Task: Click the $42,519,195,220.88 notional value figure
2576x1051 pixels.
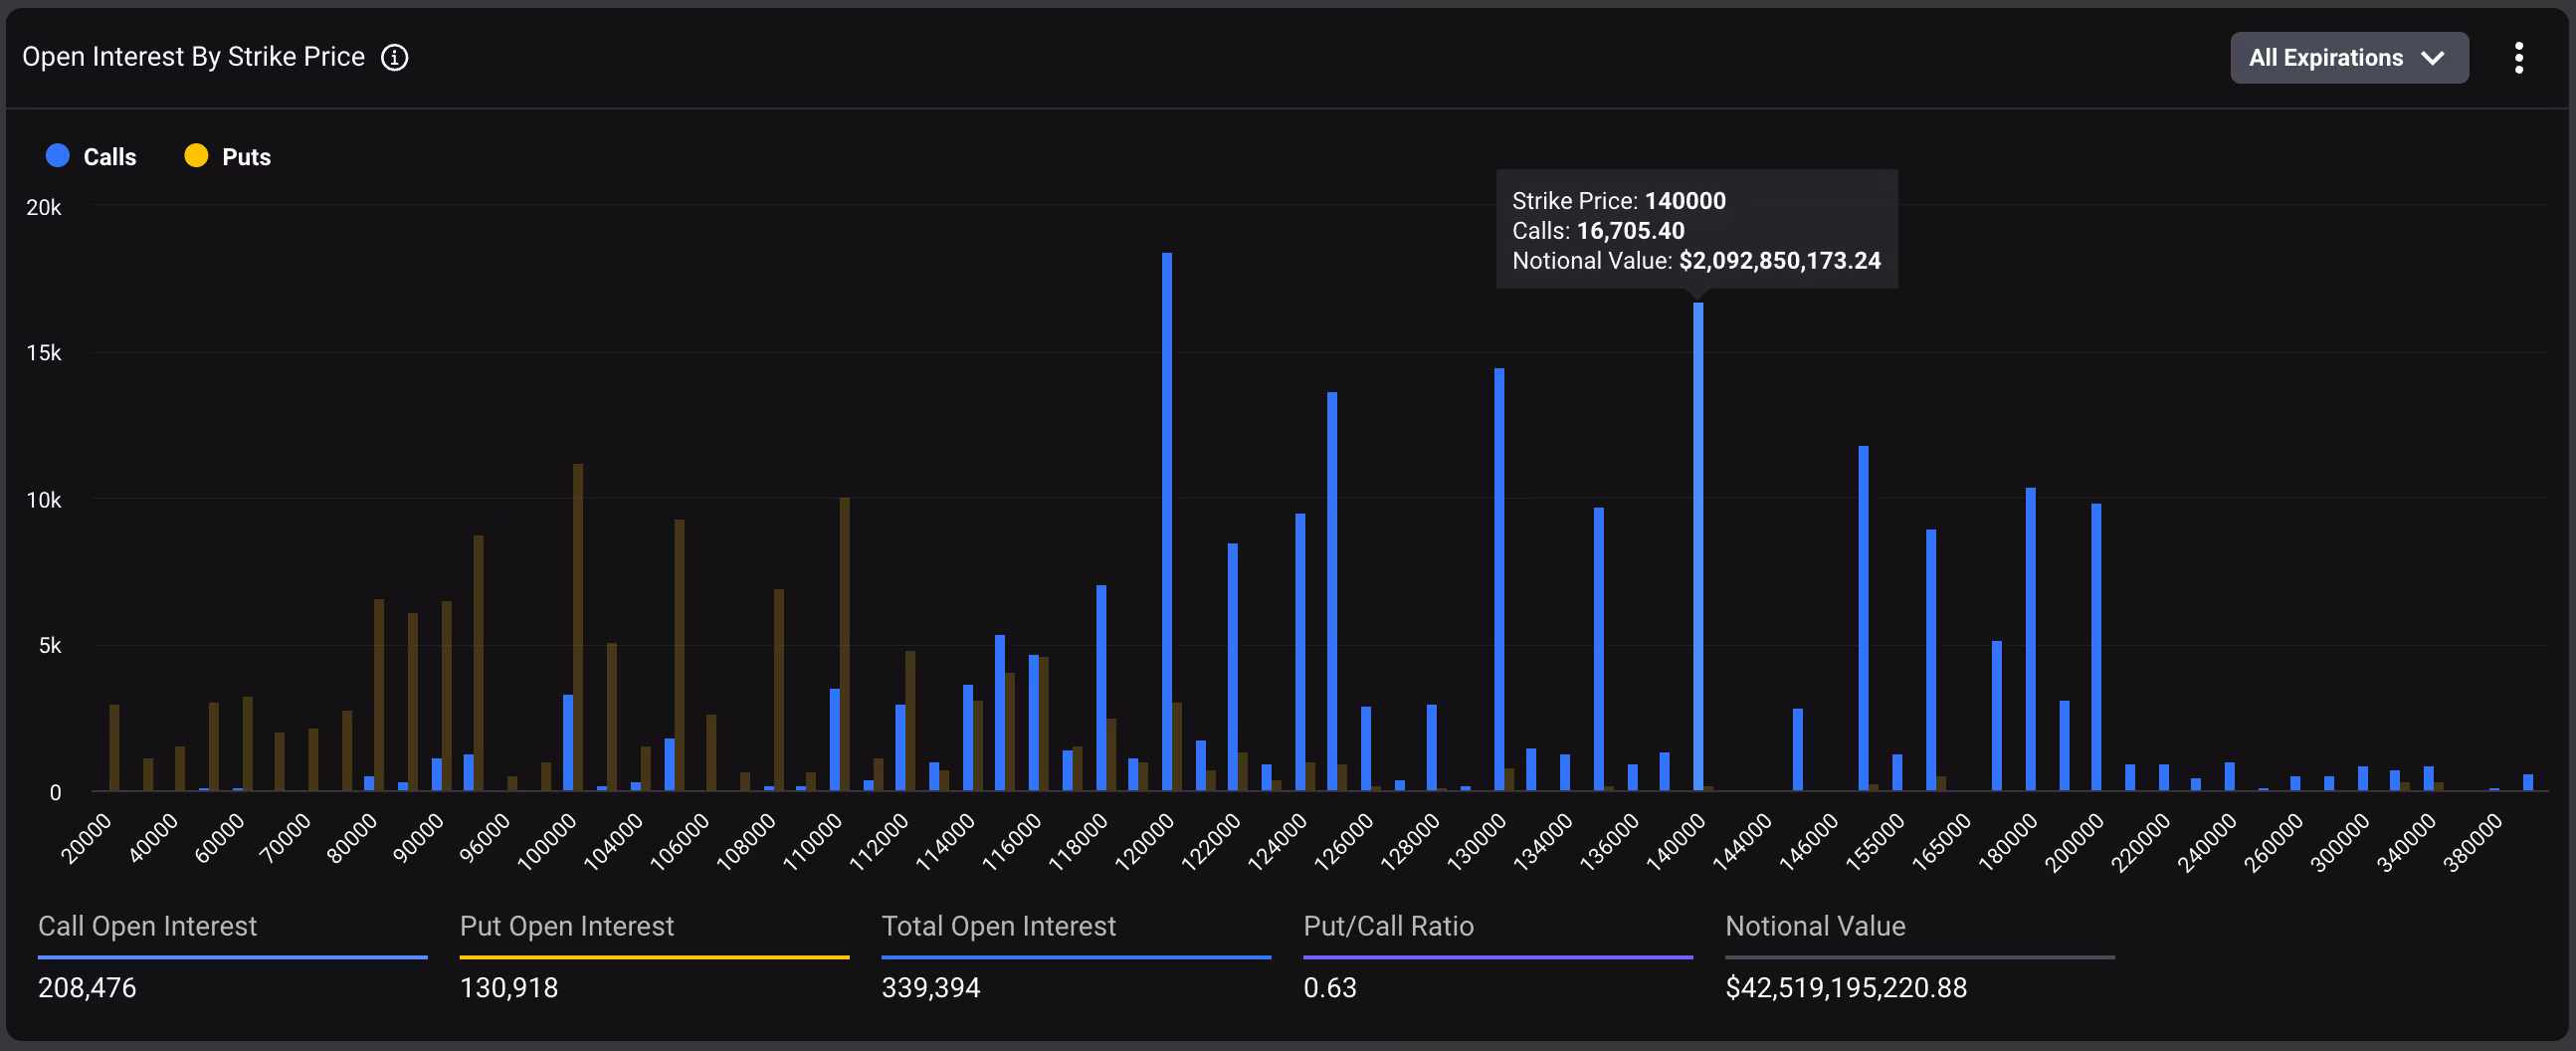Action: coord(1846,988)
